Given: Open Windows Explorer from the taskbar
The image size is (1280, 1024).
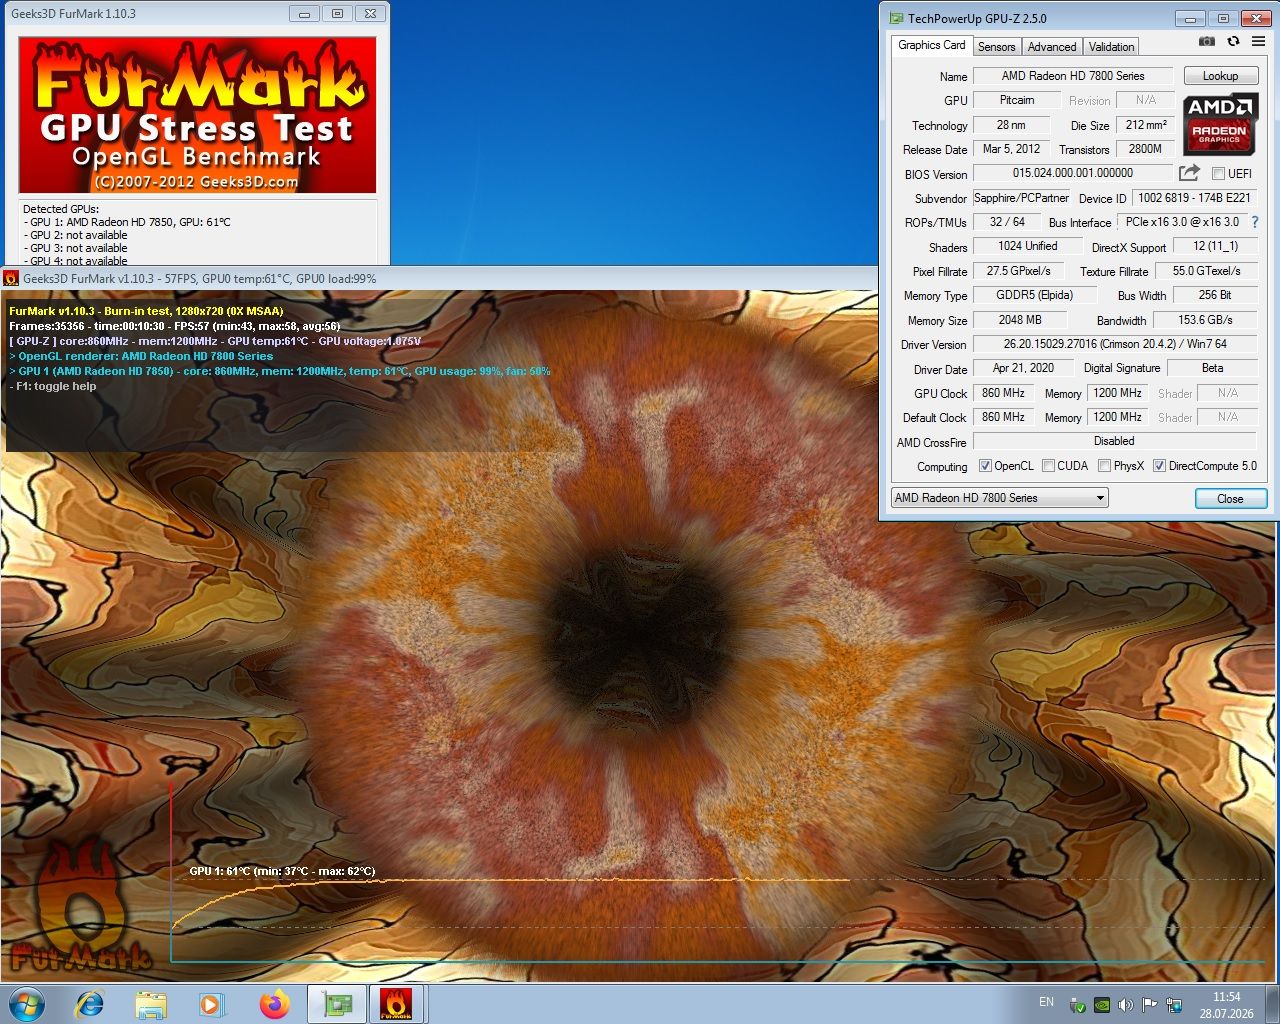Looking at the screenshot, I should pyautogui.click(x=151, y=1003).
